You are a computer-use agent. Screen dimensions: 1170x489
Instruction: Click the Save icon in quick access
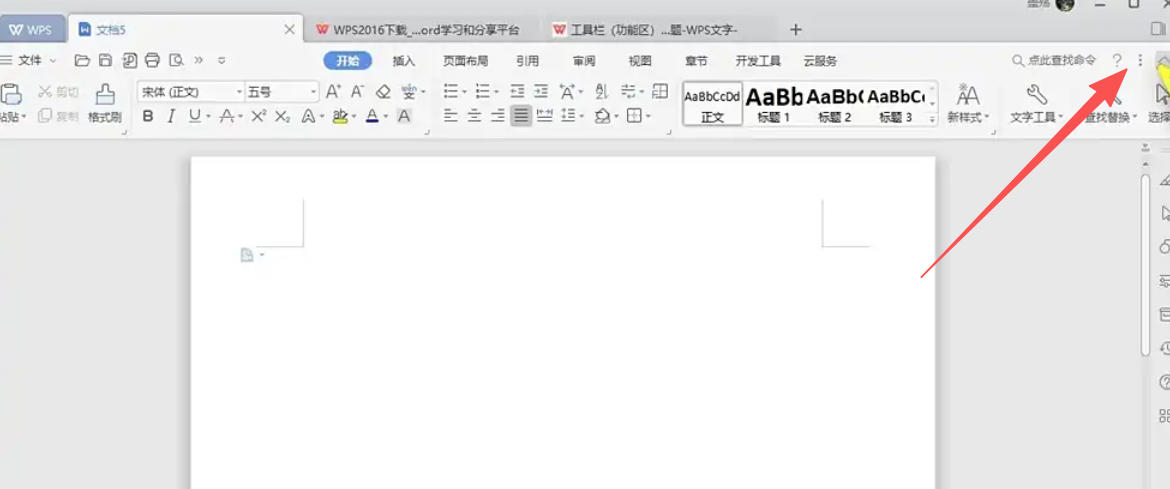(106, 60)
